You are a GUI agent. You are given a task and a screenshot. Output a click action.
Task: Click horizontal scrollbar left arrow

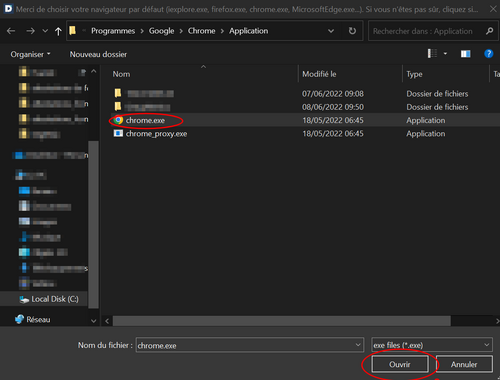tap(107, 321)
